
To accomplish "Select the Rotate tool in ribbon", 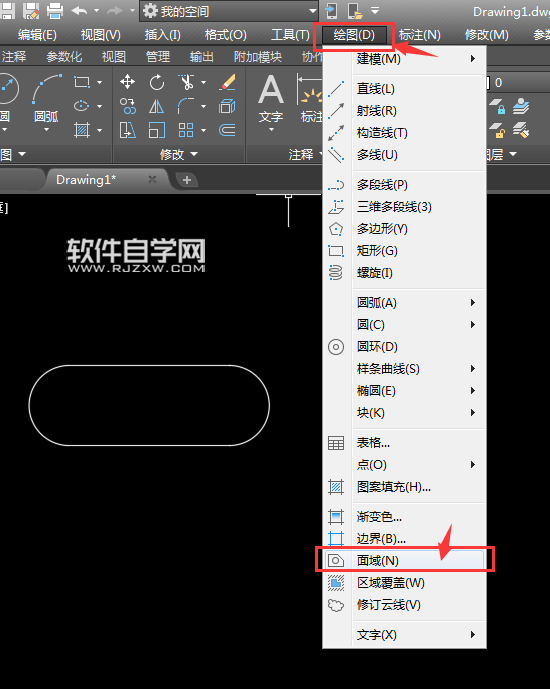I will click(x=156, y=82).
